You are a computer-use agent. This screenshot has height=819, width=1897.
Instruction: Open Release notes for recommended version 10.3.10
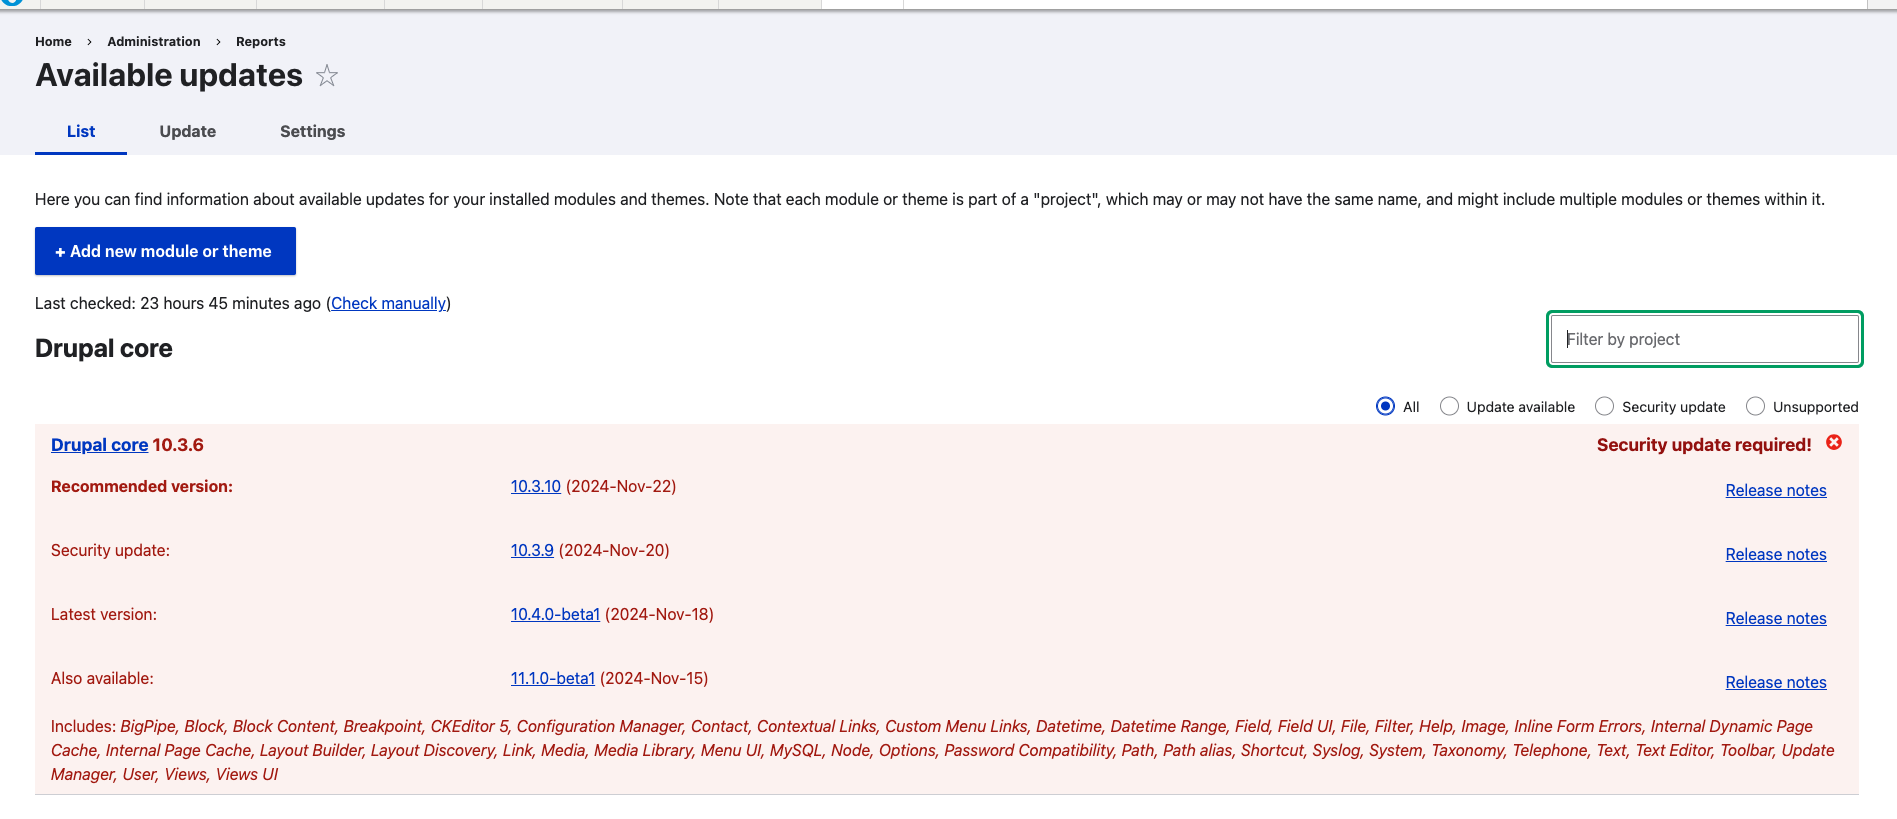[x=1775, y=490]
